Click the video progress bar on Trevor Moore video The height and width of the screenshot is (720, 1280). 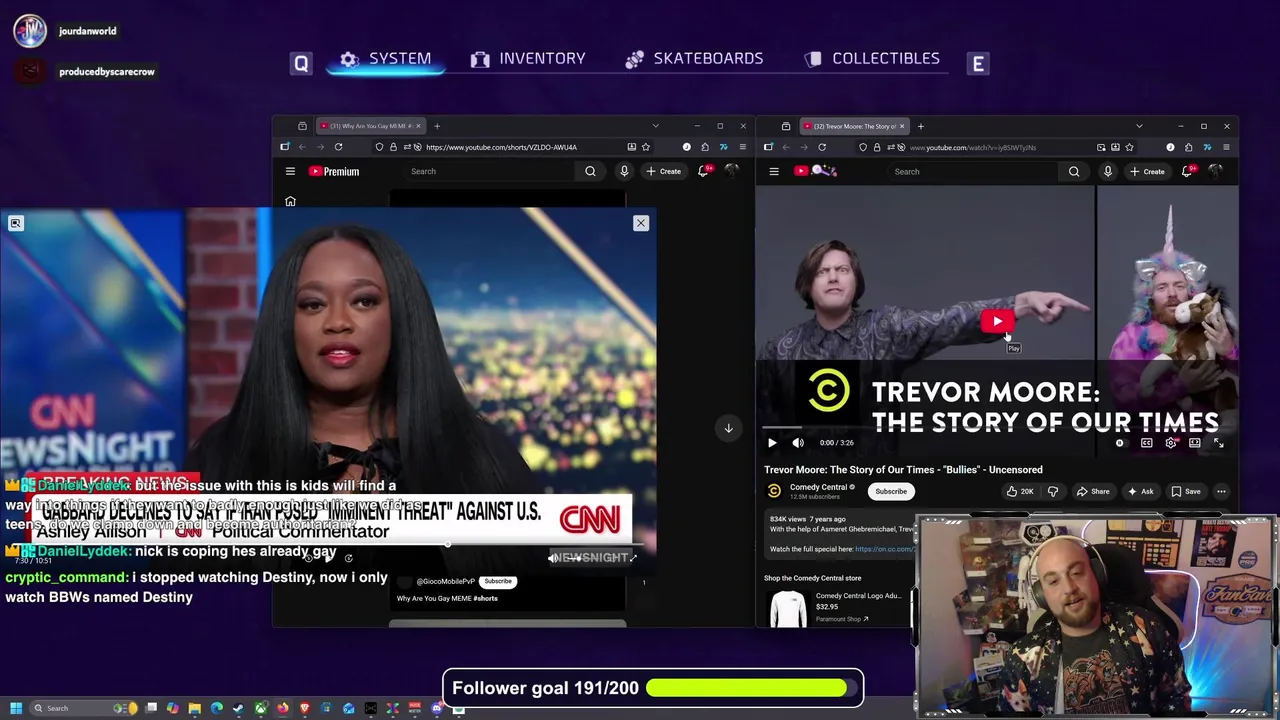997,430
